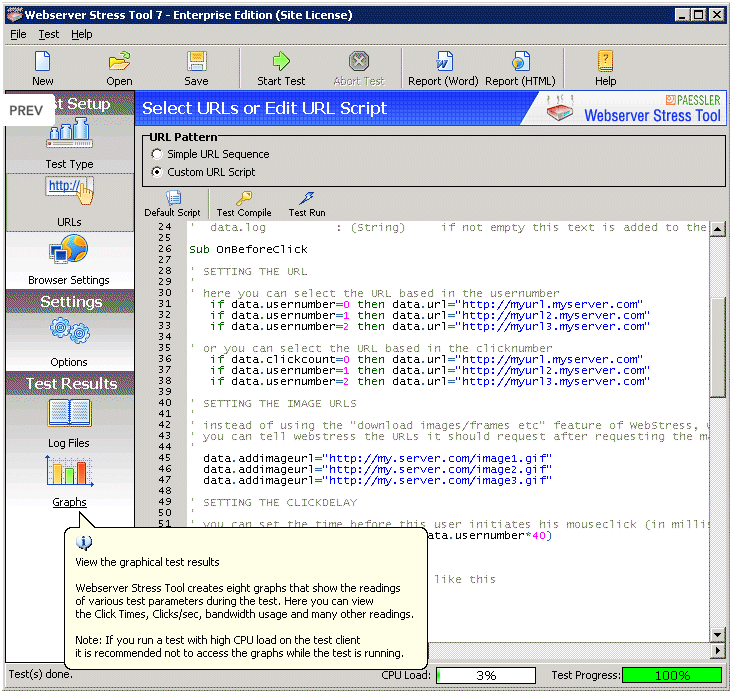This screenshot has width=736, height=694.
Task: Minimize the Webserver Stress Tool window
Action: [682, 15]
